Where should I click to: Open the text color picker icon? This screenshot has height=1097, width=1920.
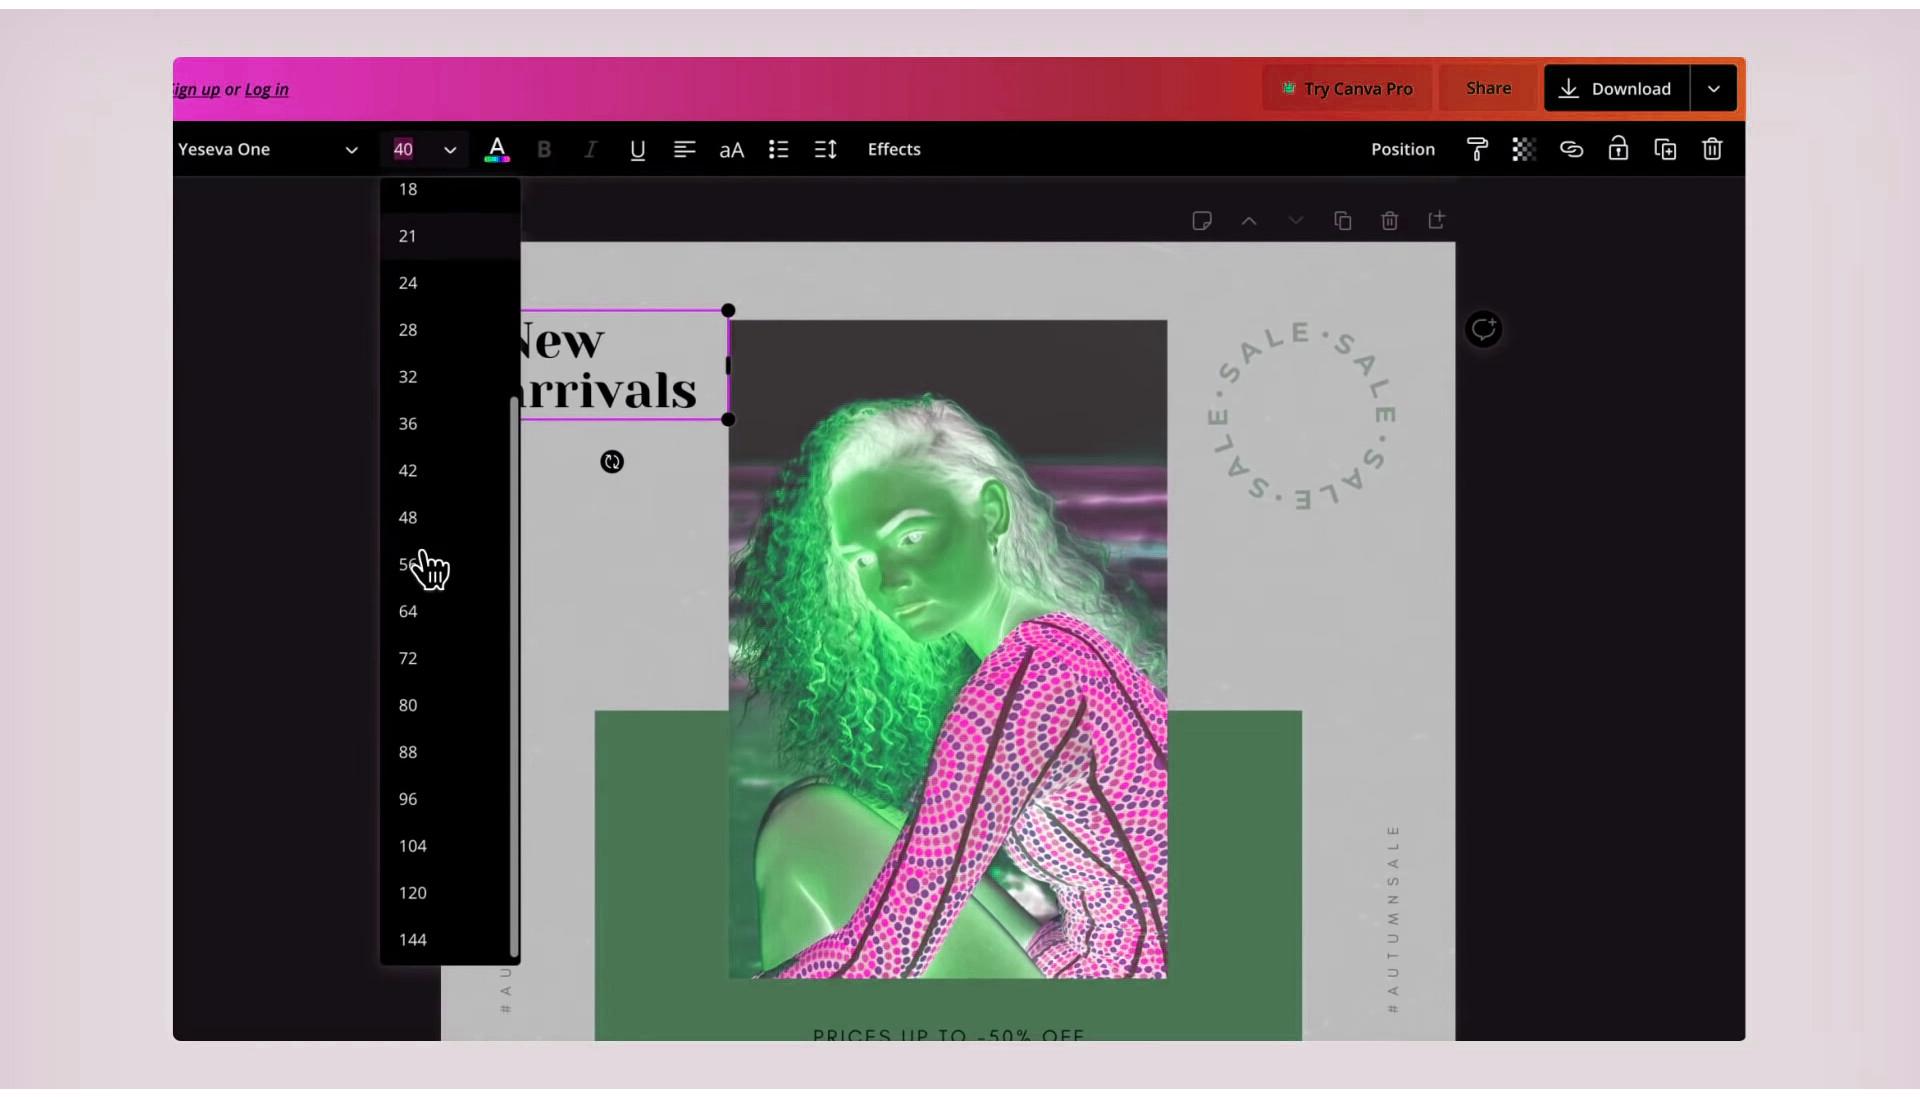click(497, 150)
